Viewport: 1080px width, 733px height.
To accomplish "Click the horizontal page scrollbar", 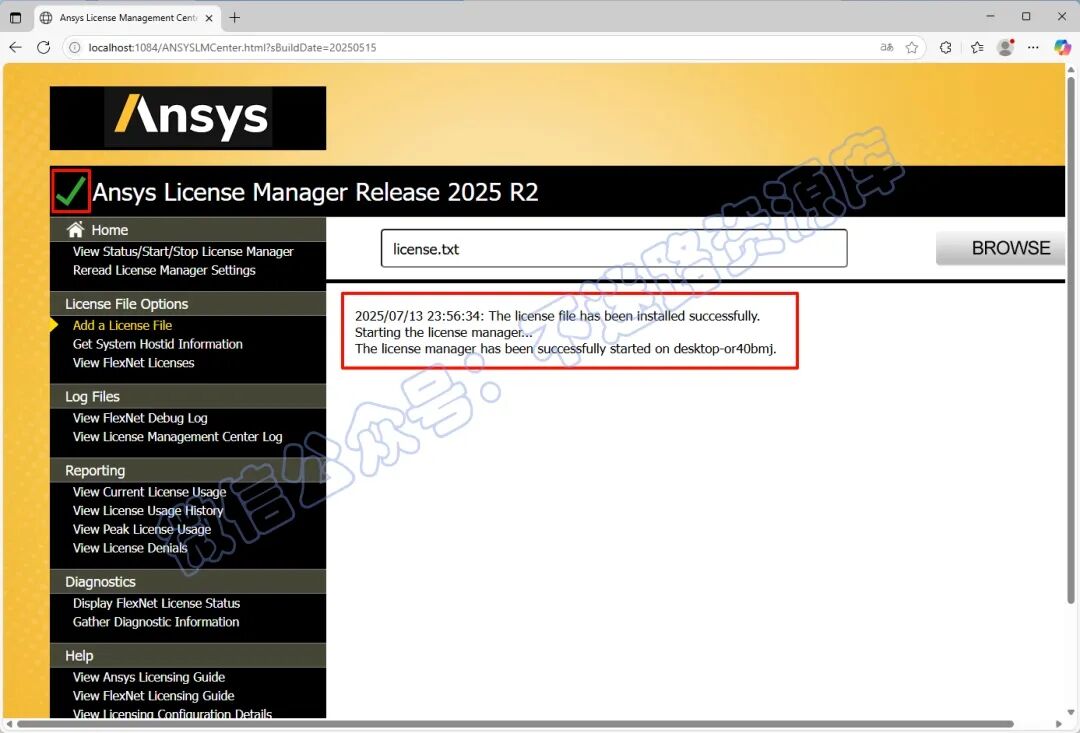I will click(515, 723).
